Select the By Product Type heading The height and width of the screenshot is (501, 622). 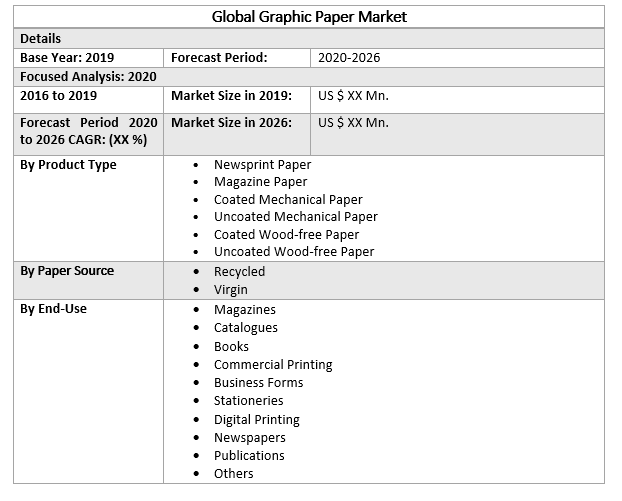(68, 165)
